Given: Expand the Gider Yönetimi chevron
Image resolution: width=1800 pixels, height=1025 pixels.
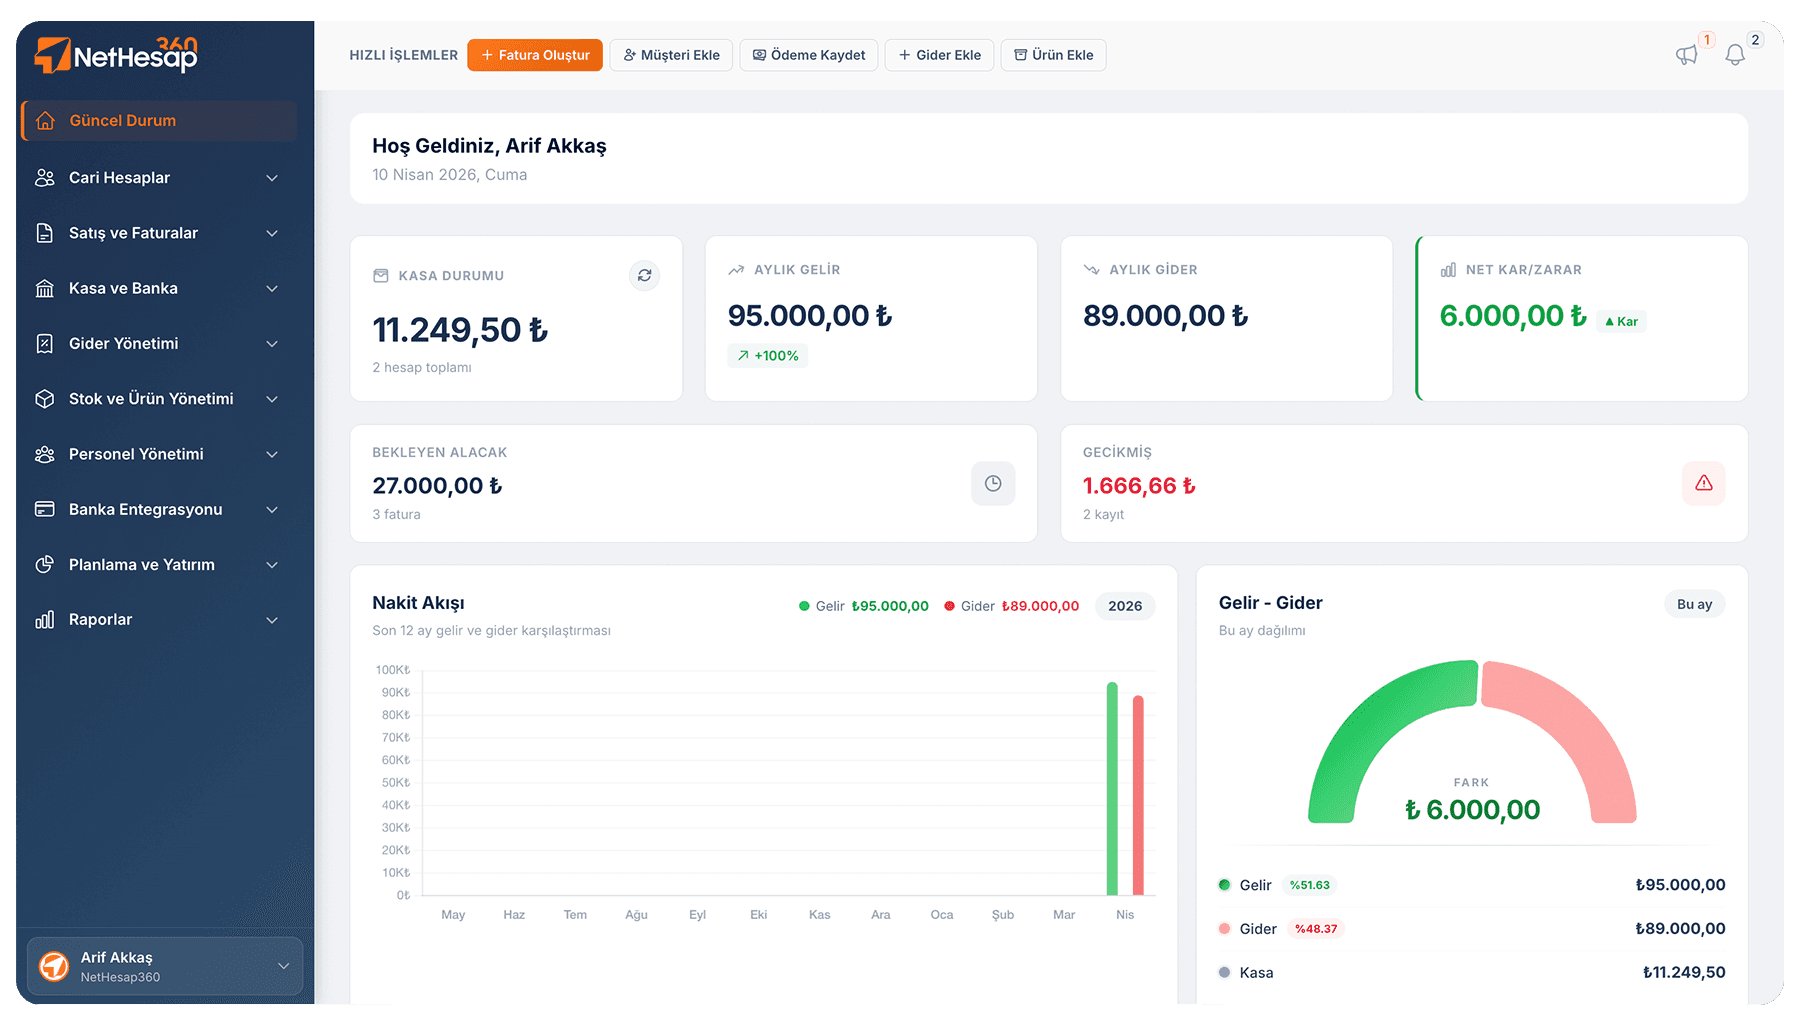Looking at the screenshot, I should click(272, 344).
